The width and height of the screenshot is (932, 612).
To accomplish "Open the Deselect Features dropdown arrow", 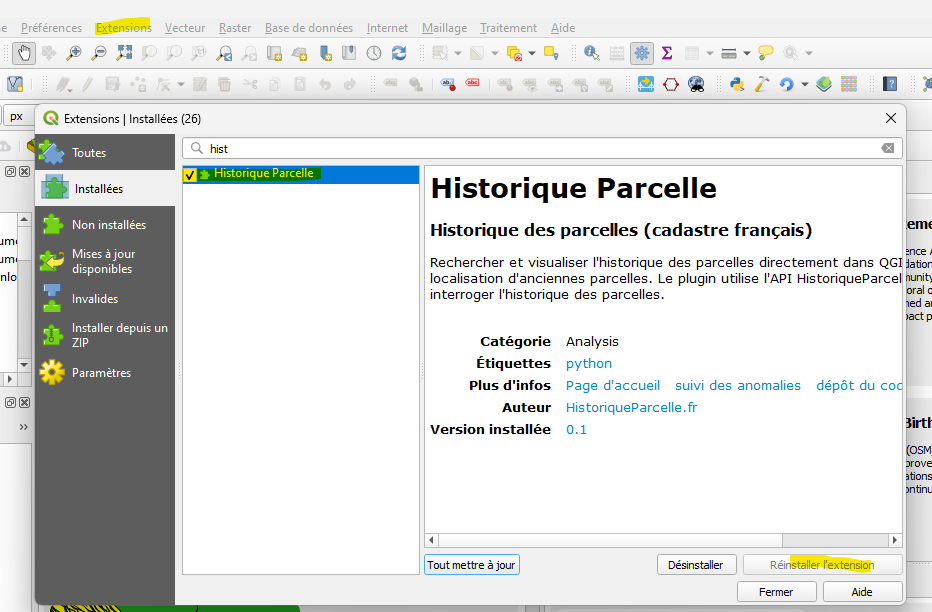I will [x=531, y=53].
